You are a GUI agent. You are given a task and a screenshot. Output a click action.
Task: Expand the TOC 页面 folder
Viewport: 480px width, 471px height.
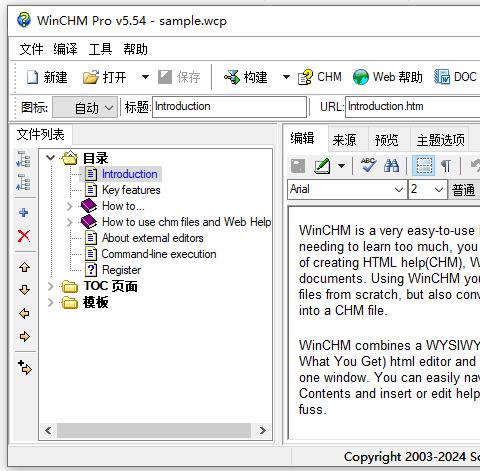[51, 286]
